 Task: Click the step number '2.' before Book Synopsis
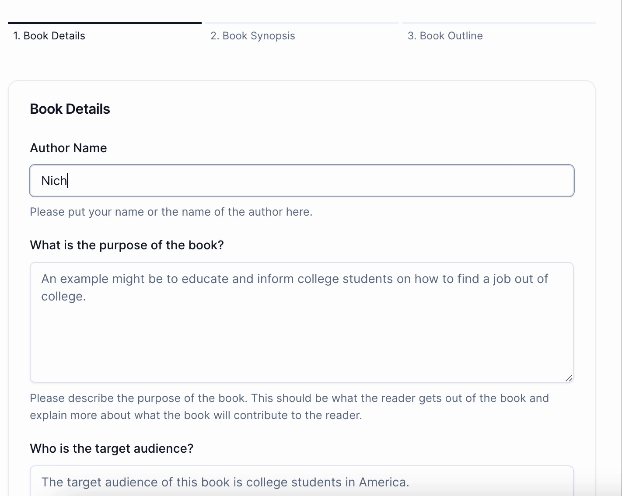[215, 36]
